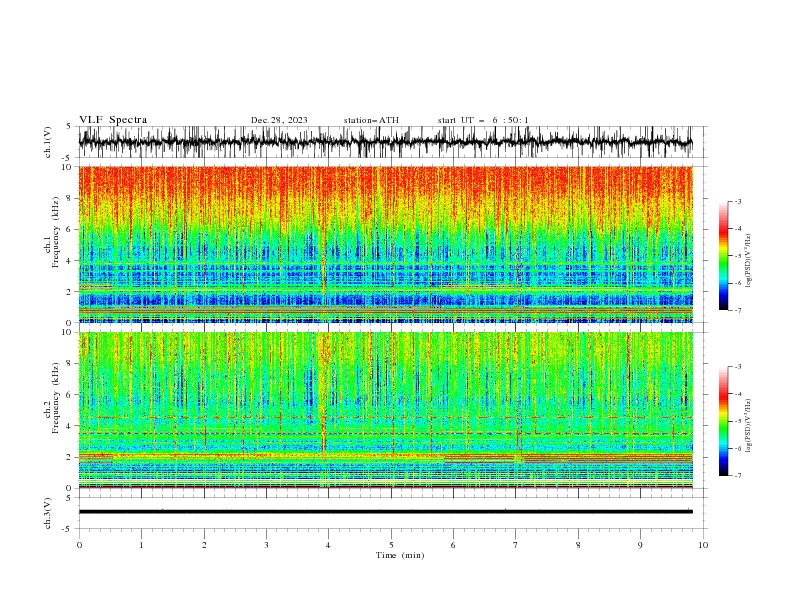Click time axis tick label '9'
This screenshot has height=612, width=792.
pyautogui.click(x=640, y=545)
